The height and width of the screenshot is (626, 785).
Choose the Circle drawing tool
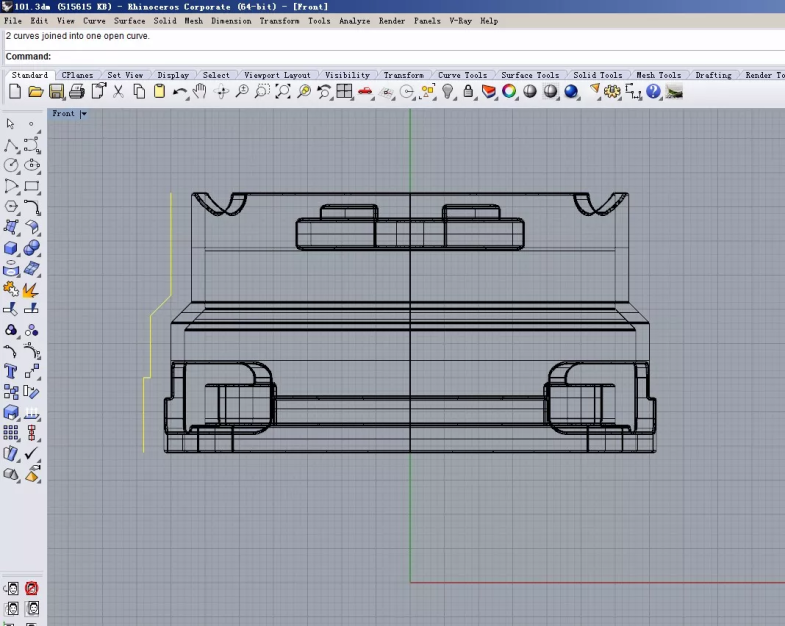click(11, 166)
